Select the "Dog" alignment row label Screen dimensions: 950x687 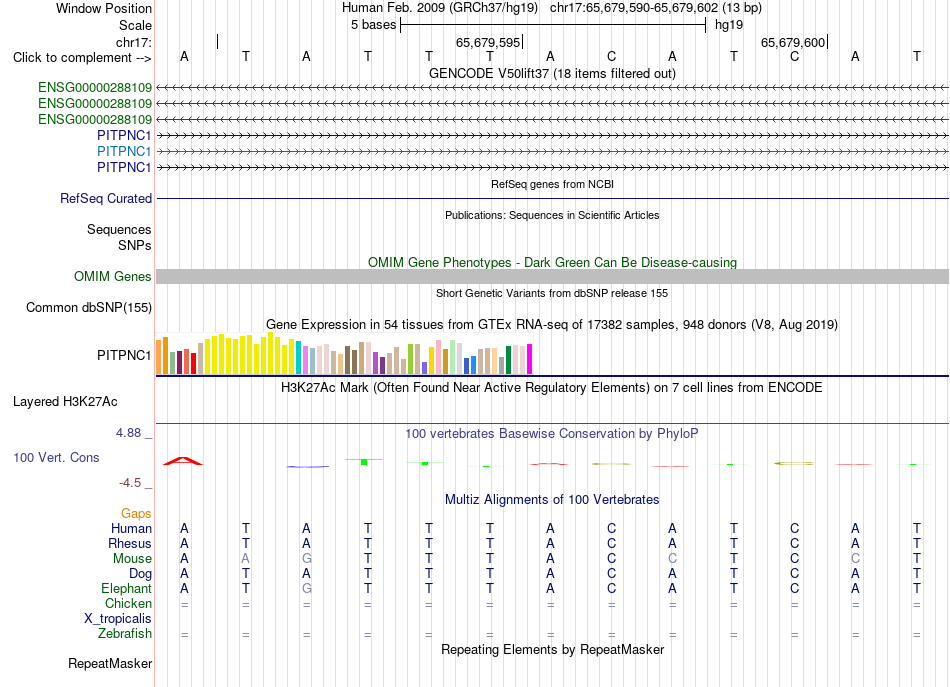[140, 573]
